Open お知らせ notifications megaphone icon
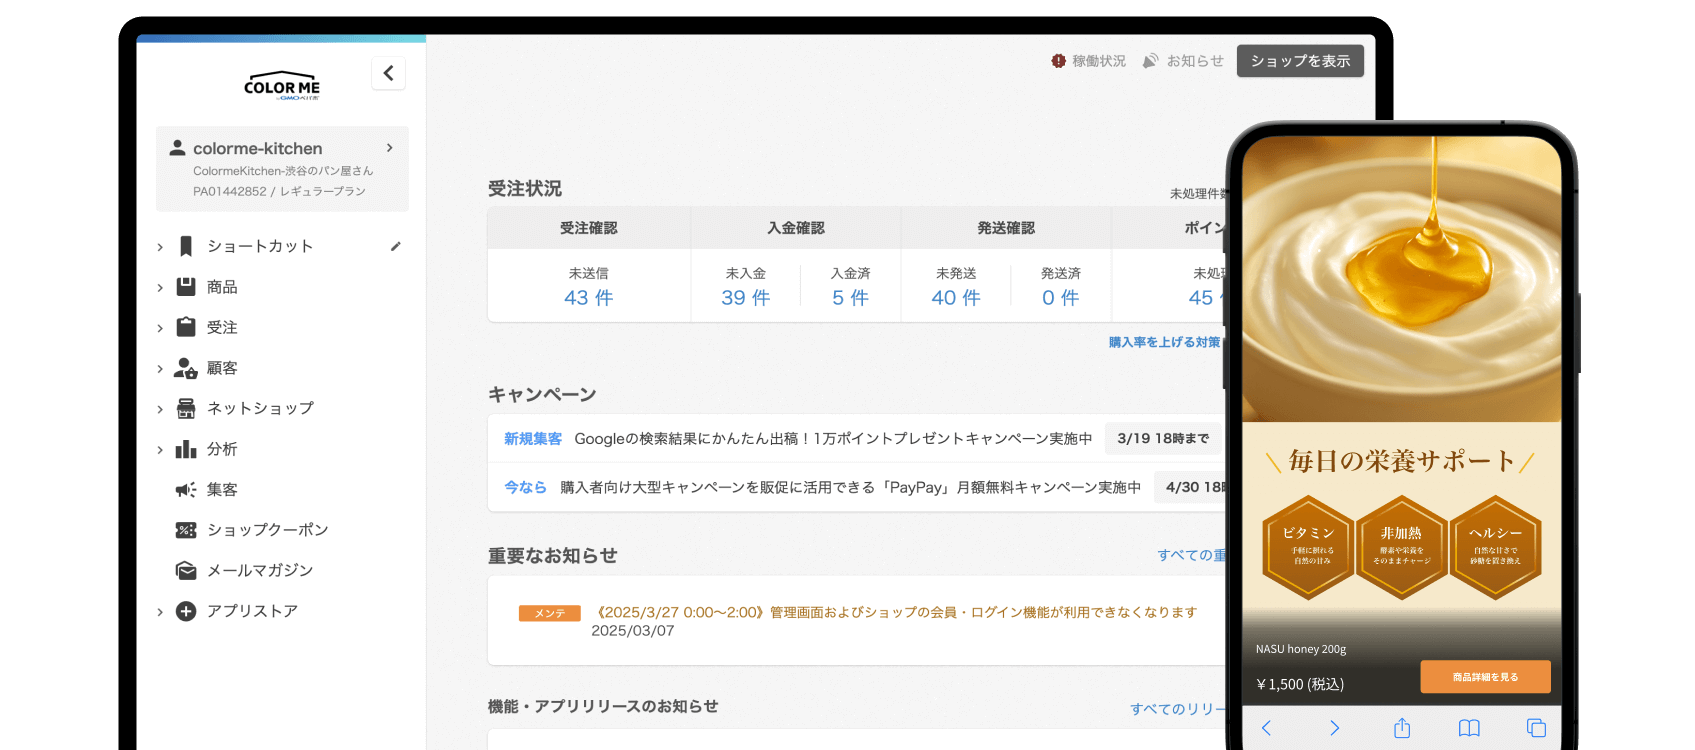 tap(1151, 61)
